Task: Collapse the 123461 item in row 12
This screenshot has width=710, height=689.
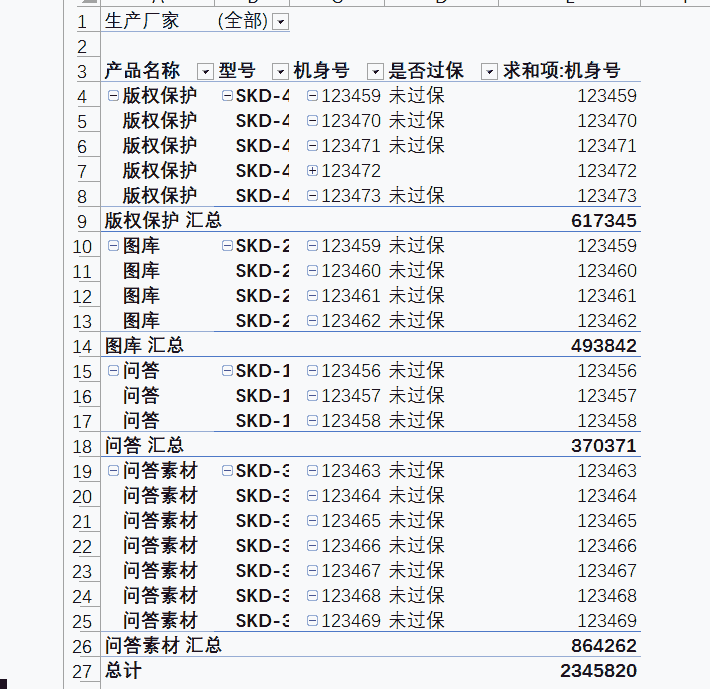Action: (312, 296)
